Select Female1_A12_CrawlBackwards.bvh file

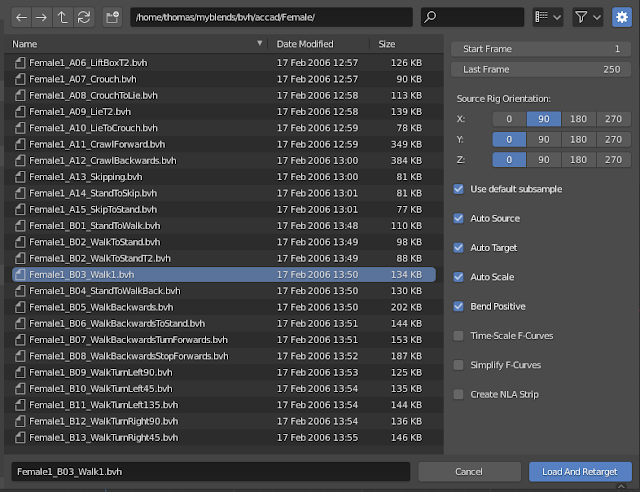click(224, 161)
